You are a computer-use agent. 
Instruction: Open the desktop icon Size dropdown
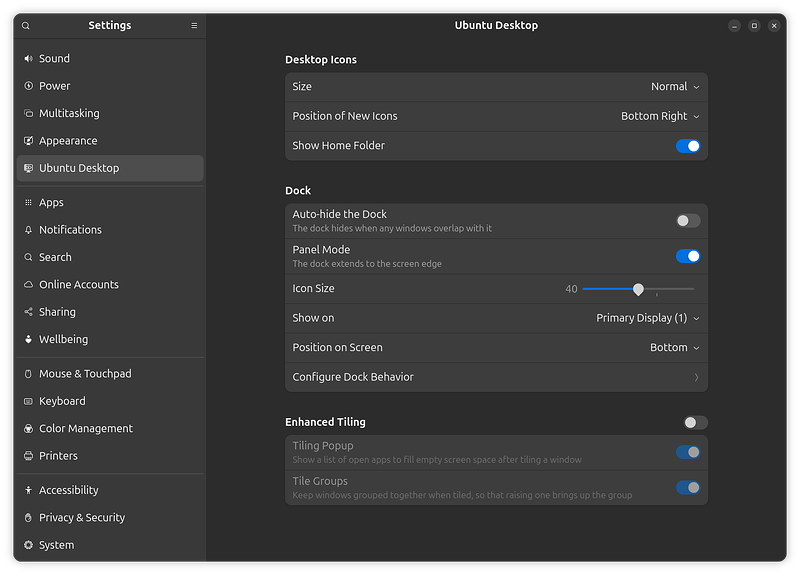click(675, 87)
